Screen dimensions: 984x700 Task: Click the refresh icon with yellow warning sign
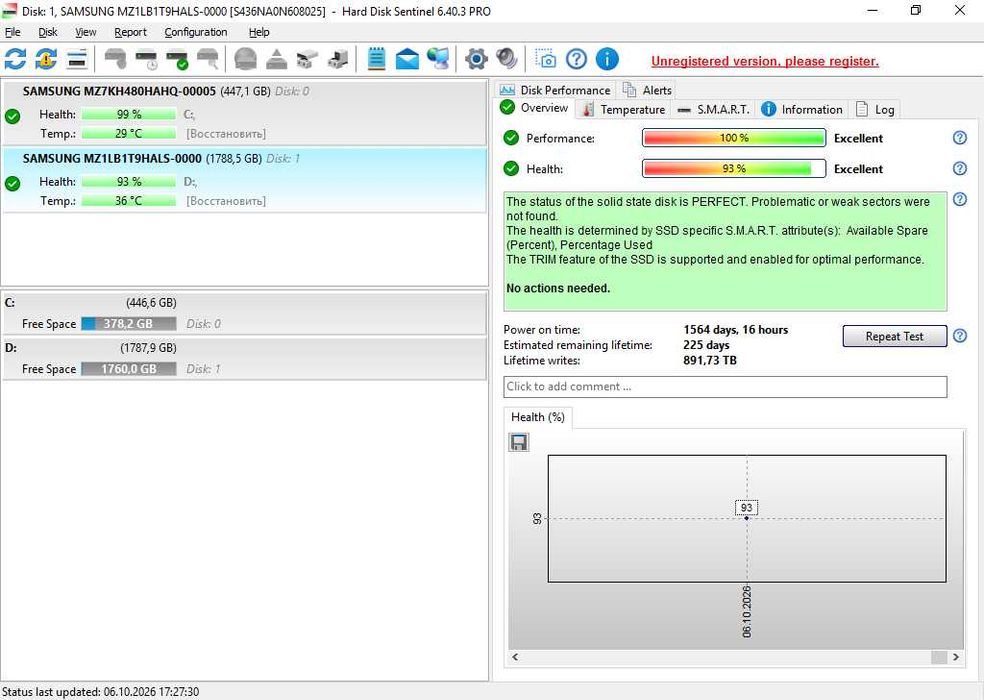(46, 60)
